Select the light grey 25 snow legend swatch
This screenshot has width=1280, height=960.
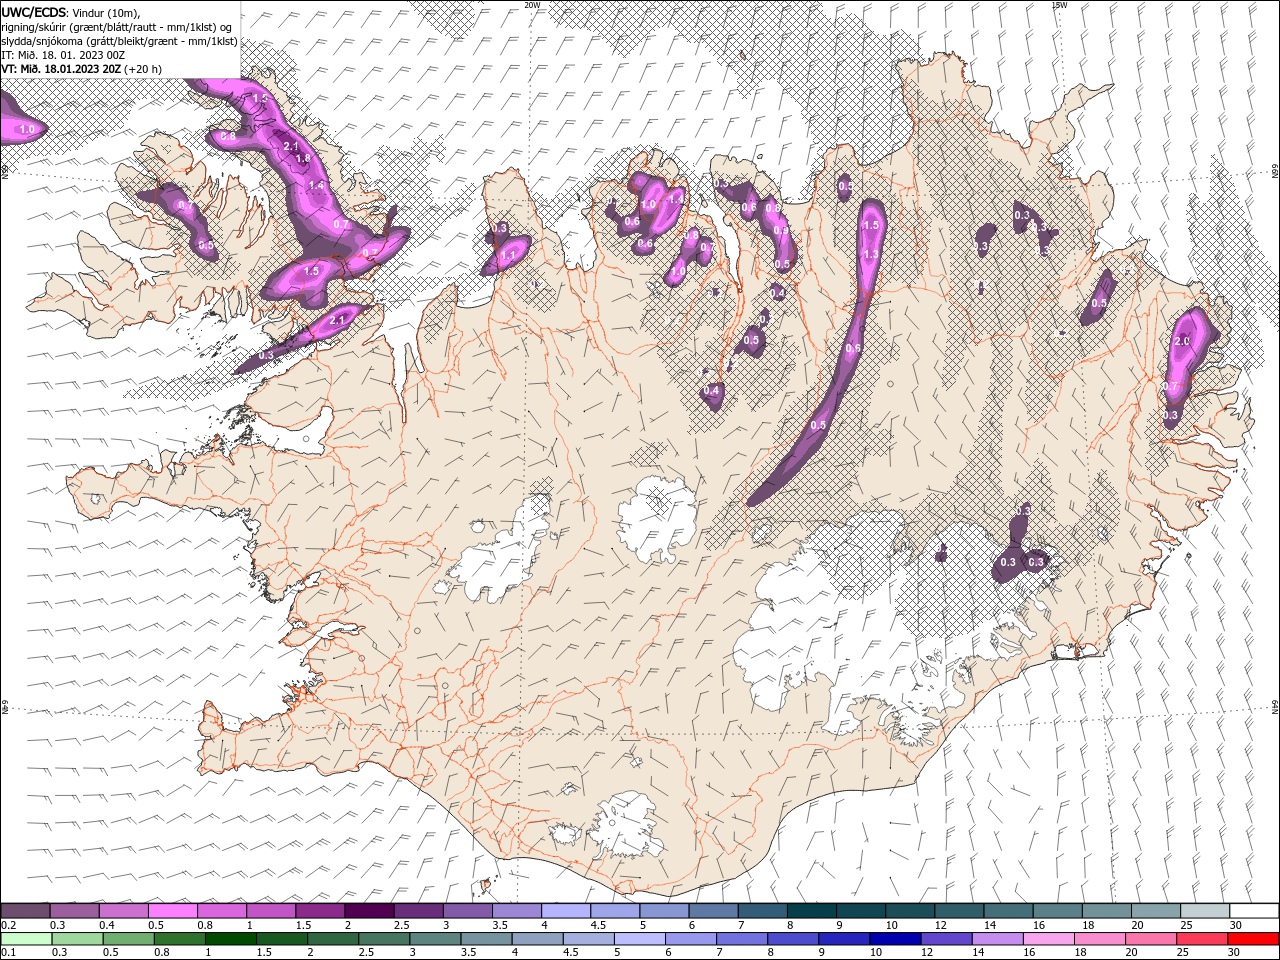(1204, 911)
